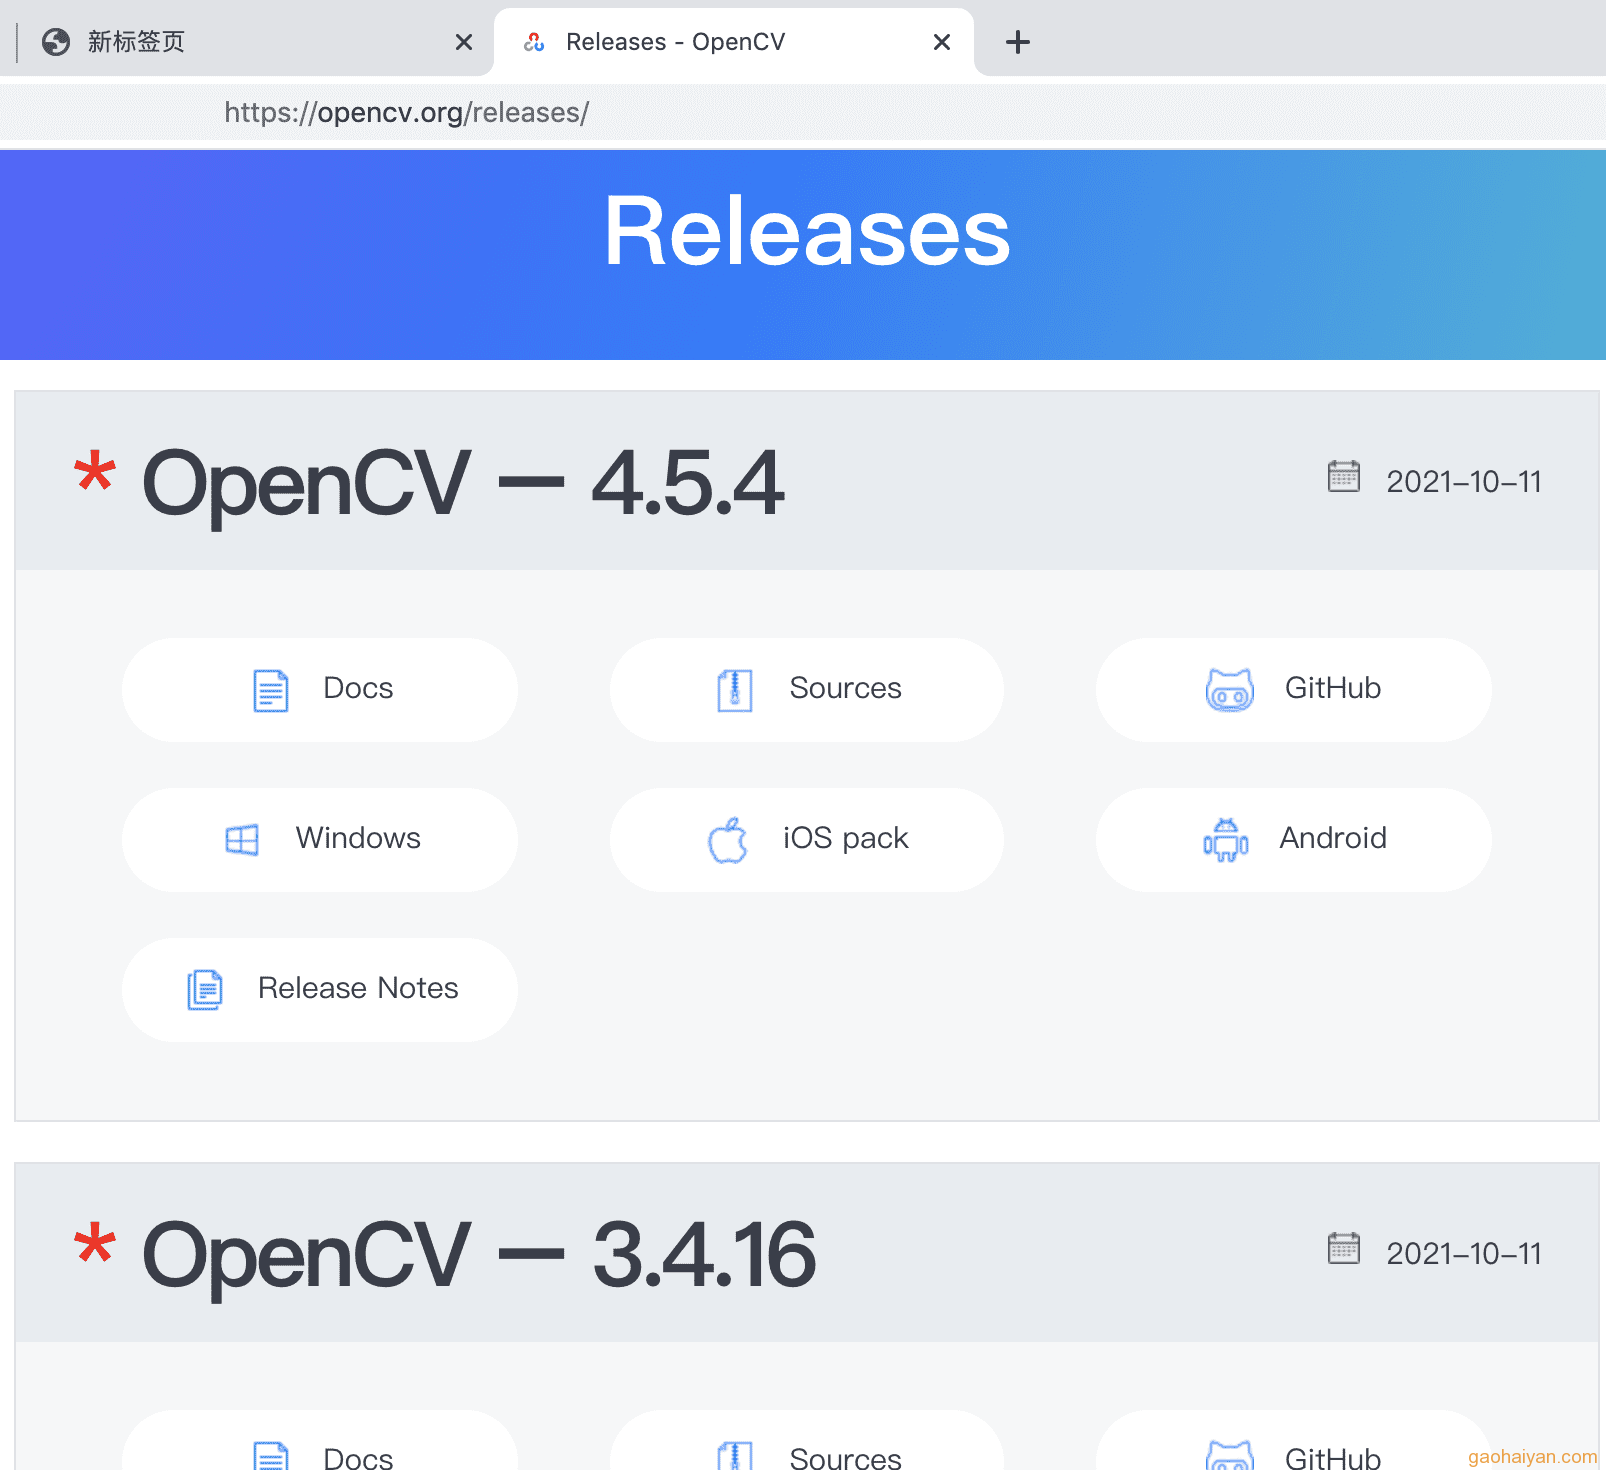
Task: Open GitHub page for OpenCV 3.4.16
Action: coord(1294,1442)
